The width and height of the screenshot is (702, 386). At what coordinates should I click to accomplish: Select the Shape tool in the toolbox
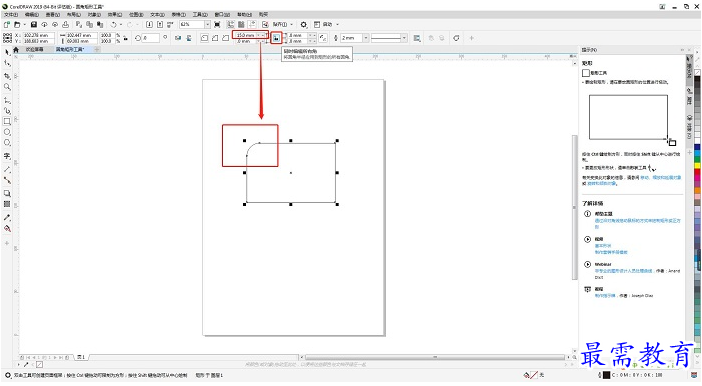(x=7, y=64)
